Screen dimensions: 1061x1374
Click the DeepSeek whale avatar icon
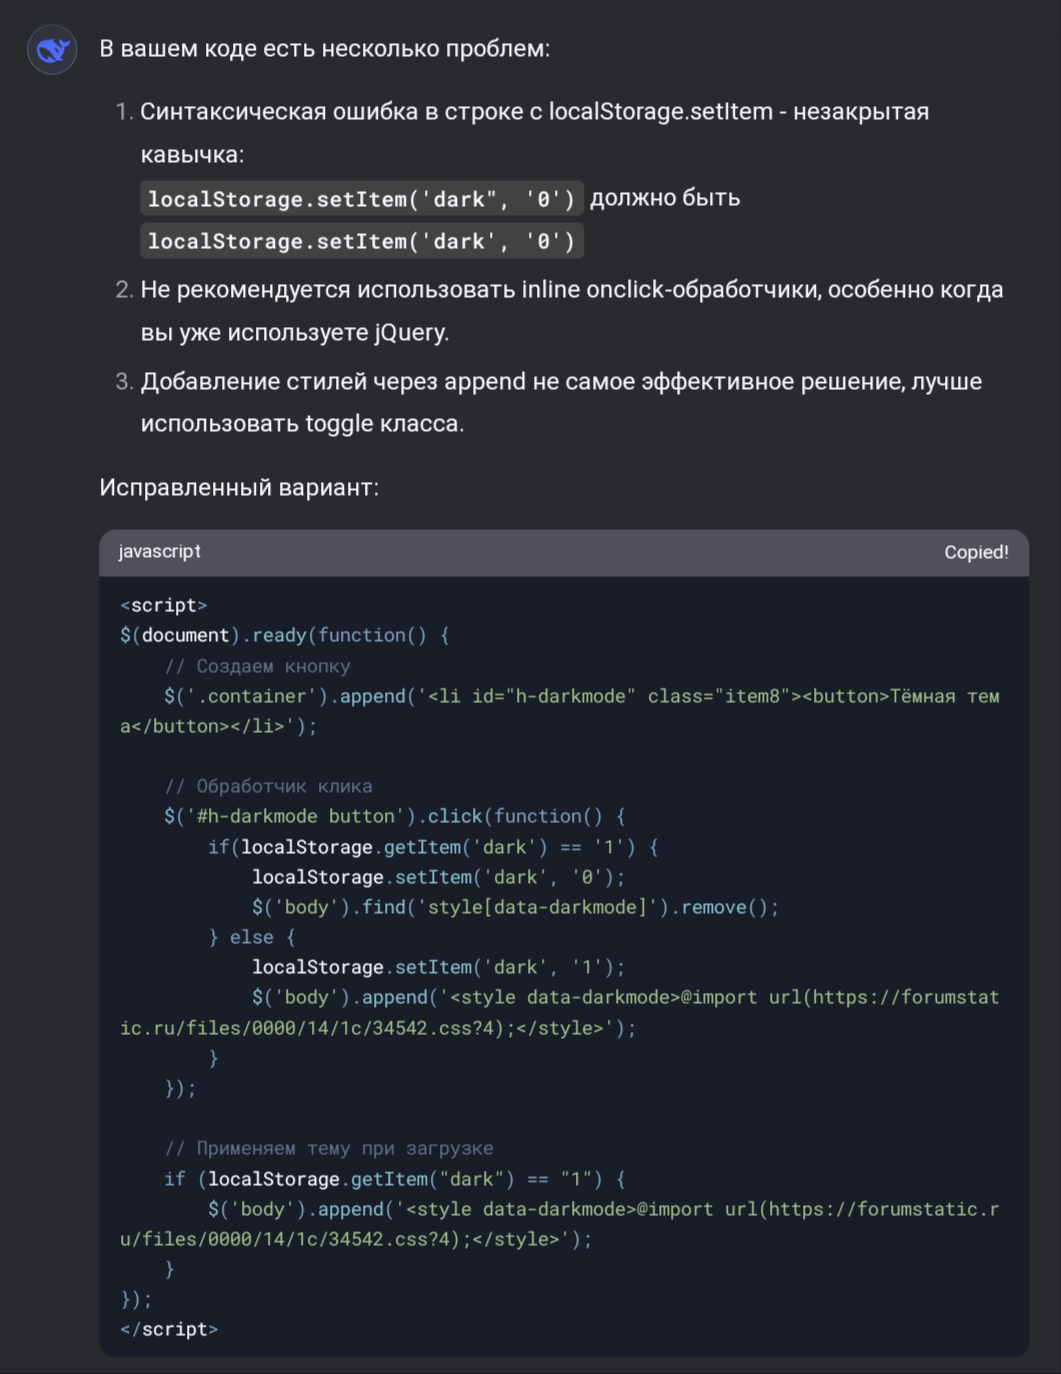(52, 50)
